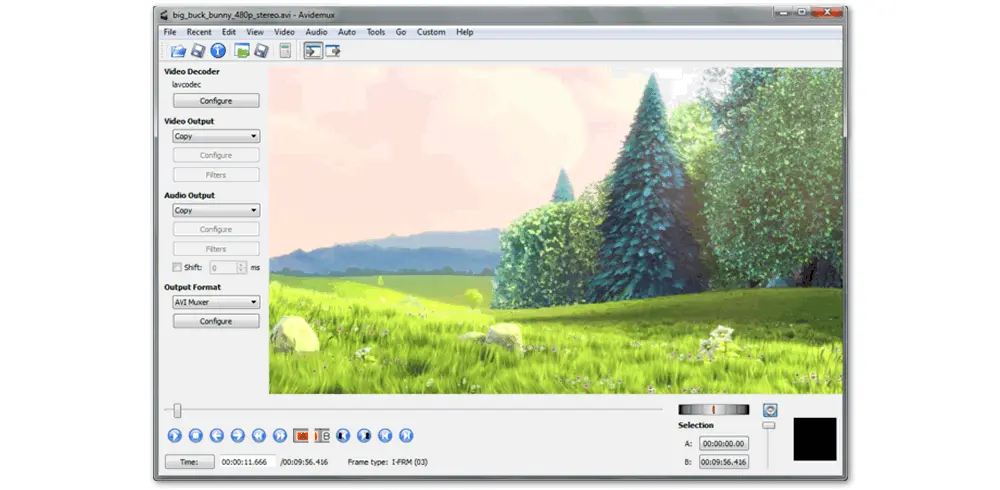Click the jog wheel shuttle control
This screenshot has width=1000, height=490.
714,410
